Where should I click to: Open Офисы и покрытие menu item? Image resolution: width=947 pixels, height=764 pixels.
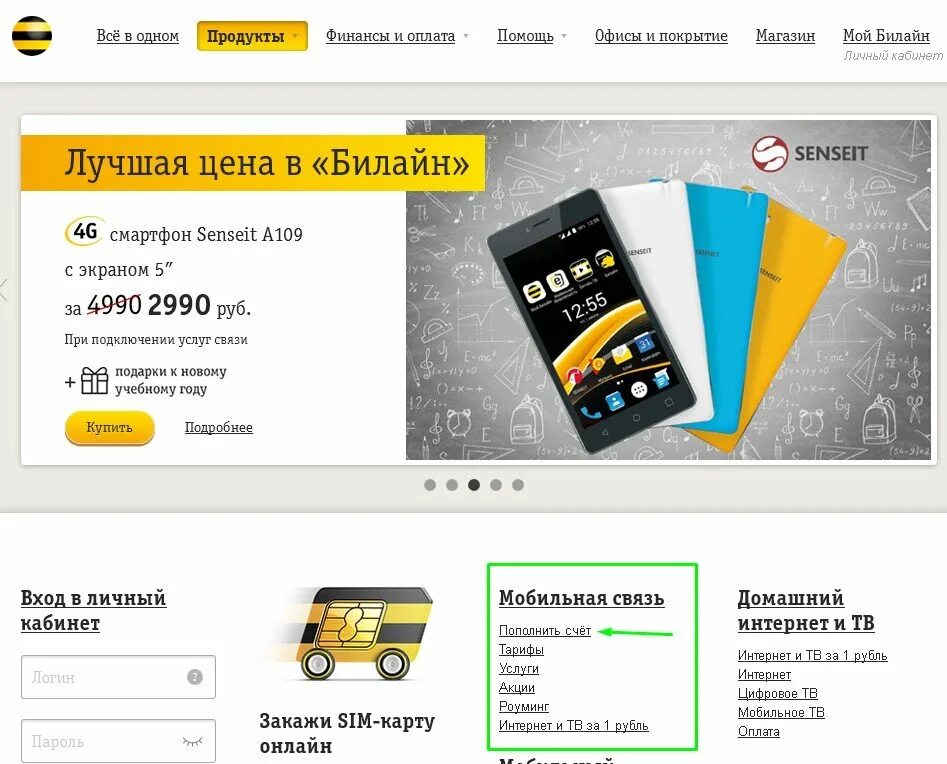pos(661,36)
